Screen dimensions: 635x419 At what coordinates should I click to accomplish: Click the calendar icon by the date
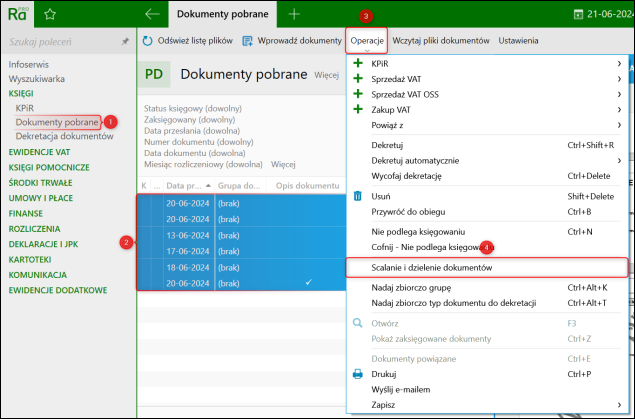(578, 14)
